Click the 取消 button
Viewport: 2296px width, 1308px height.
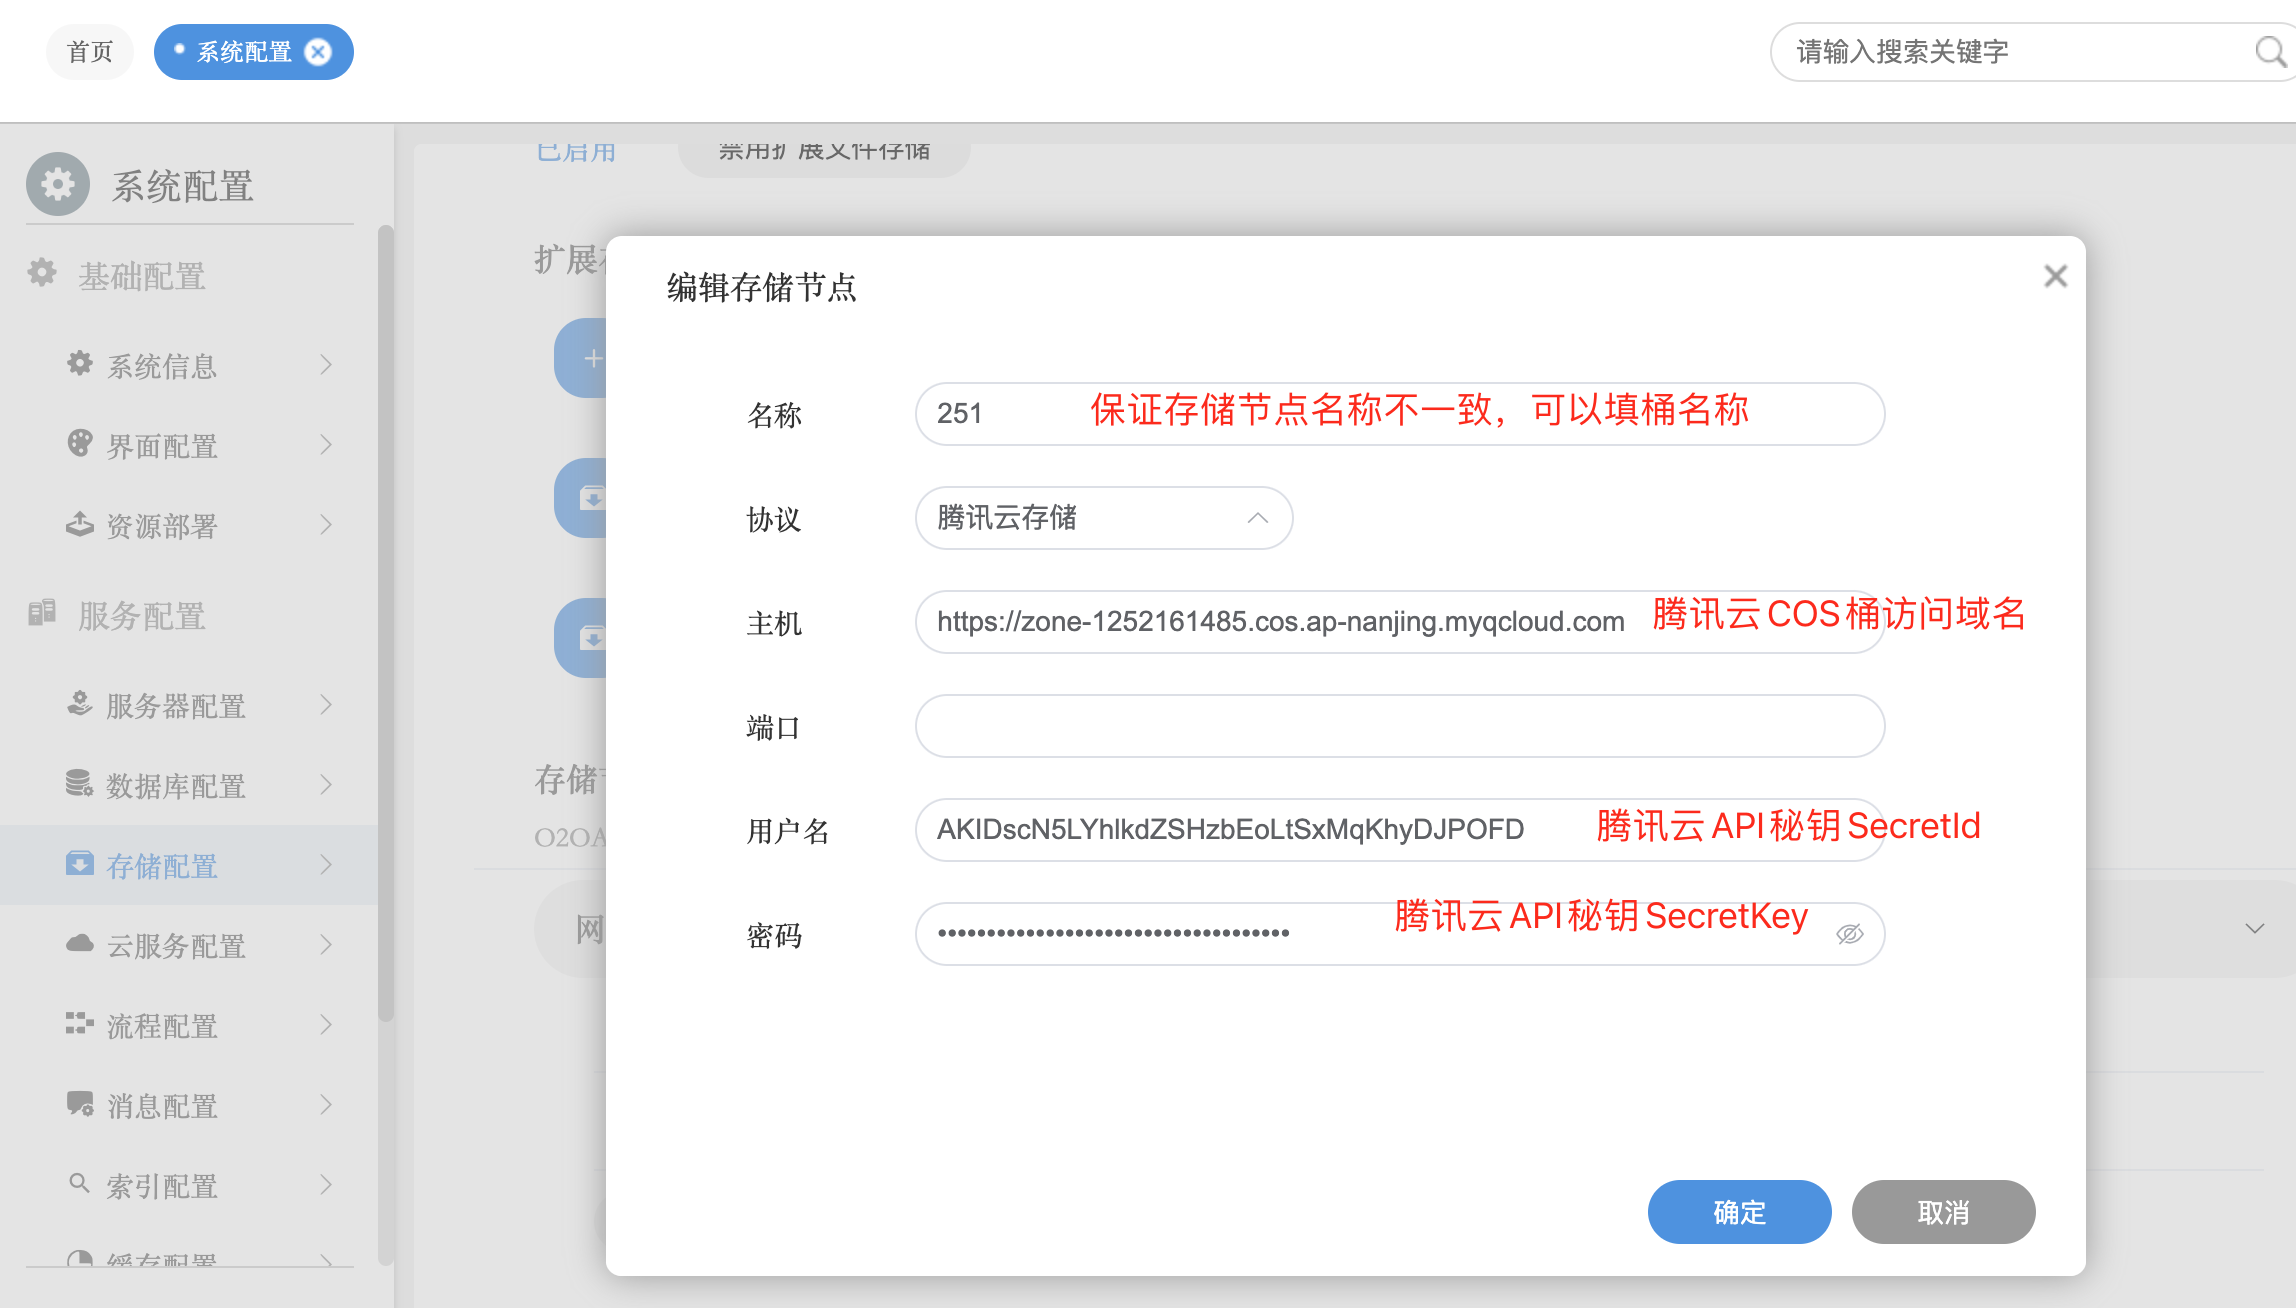(x=1943, y=1212)
